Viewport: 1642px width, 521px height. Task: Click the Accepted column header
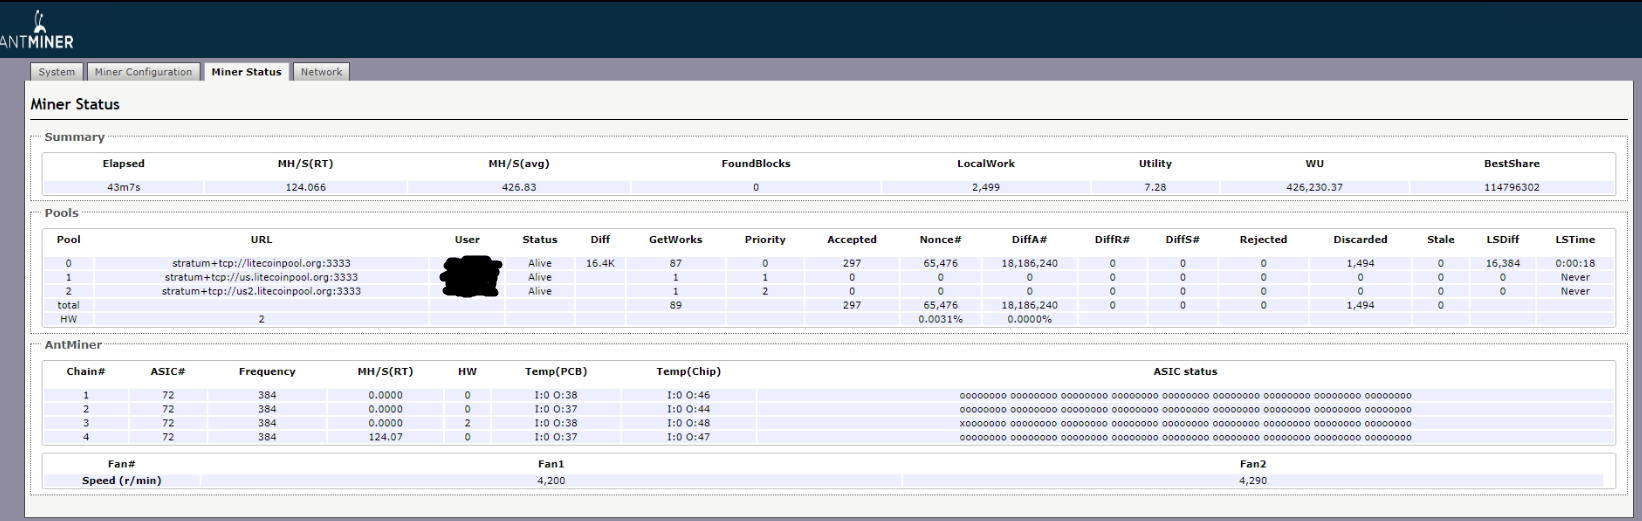pos(852,240)
